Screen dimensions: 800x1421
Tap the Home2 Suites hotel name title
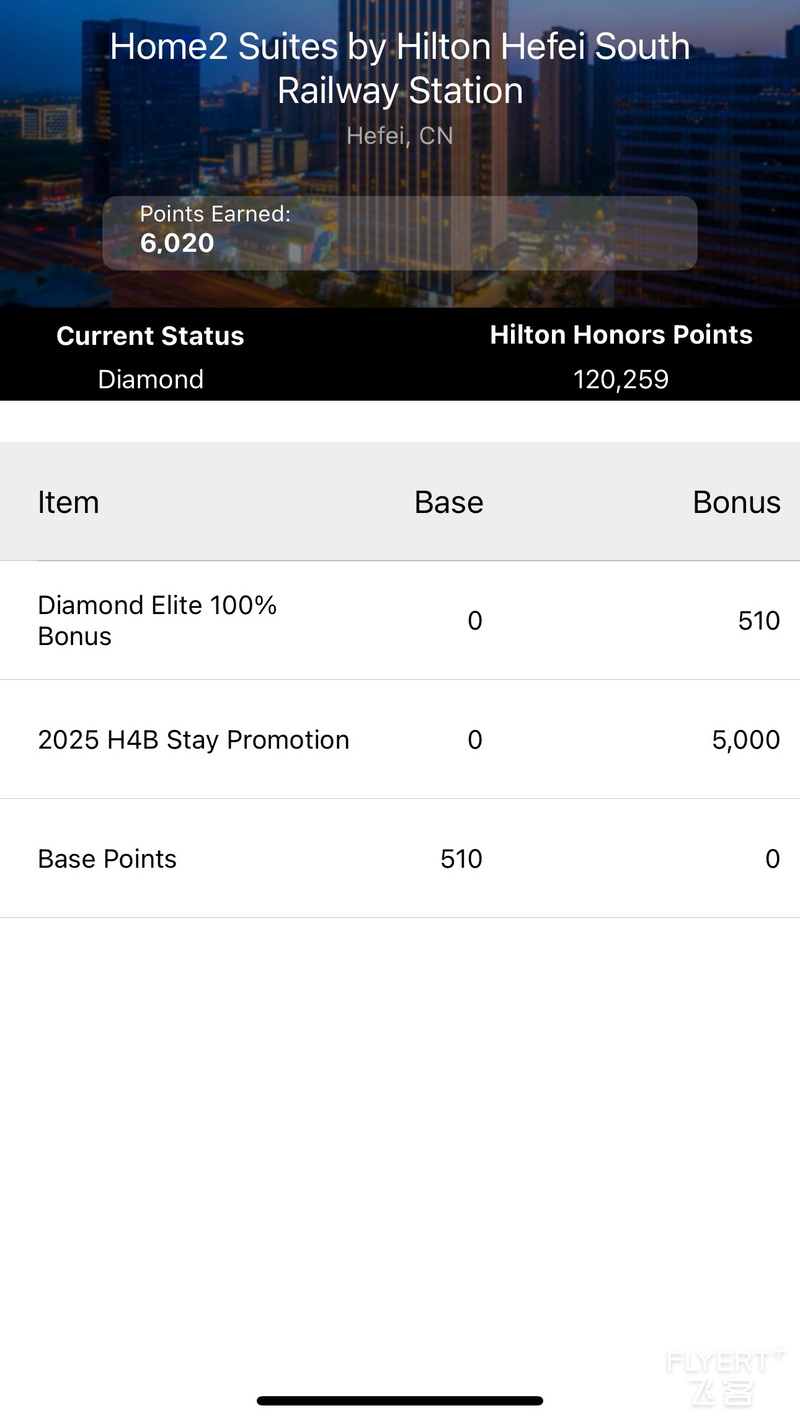click(400, 68)
